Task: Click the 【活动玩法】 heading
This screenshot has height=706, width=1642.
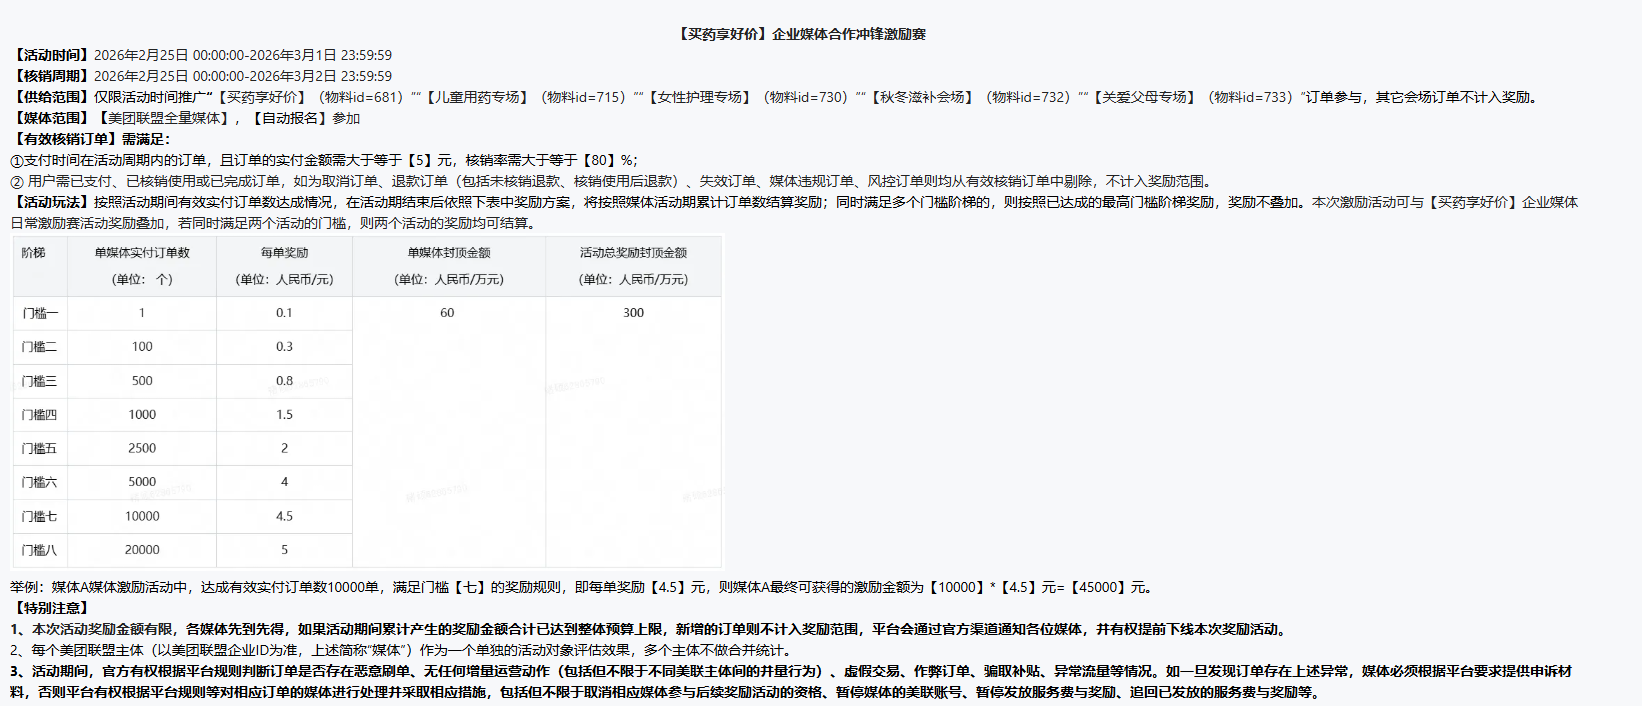Action: (51, 202)
